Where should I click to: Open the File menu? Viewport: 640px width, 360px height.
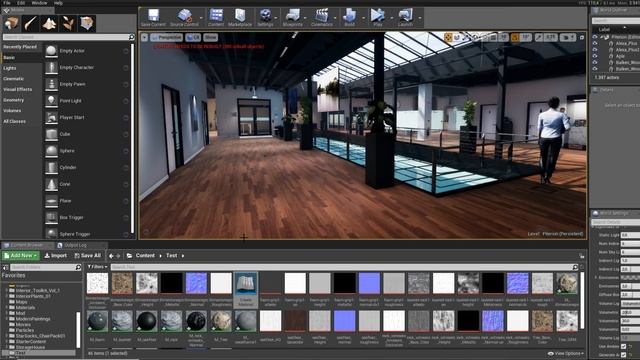click(7, 3)
